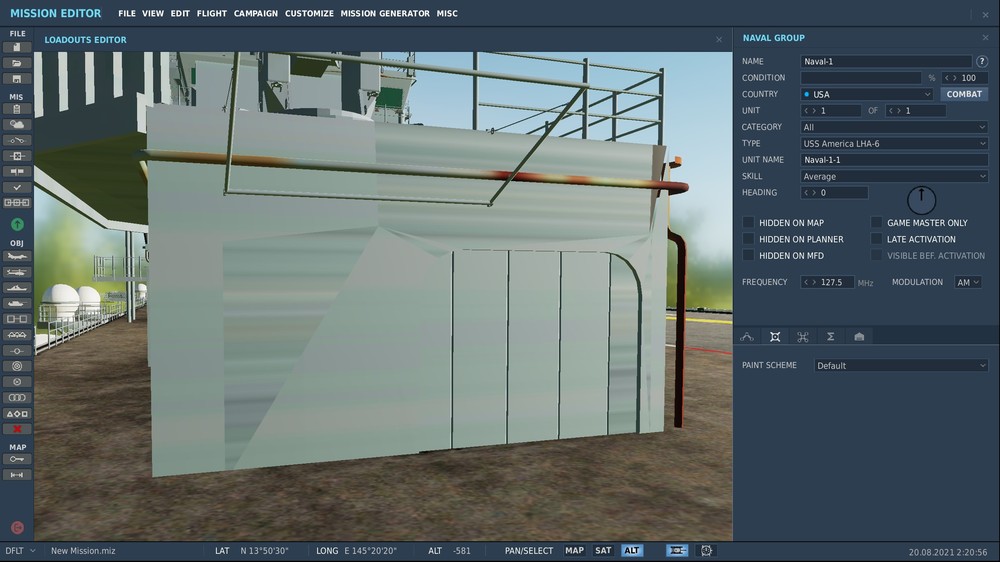Check Game Master Only
This screenshot has height=562, width=1000.
click(876, 222)
